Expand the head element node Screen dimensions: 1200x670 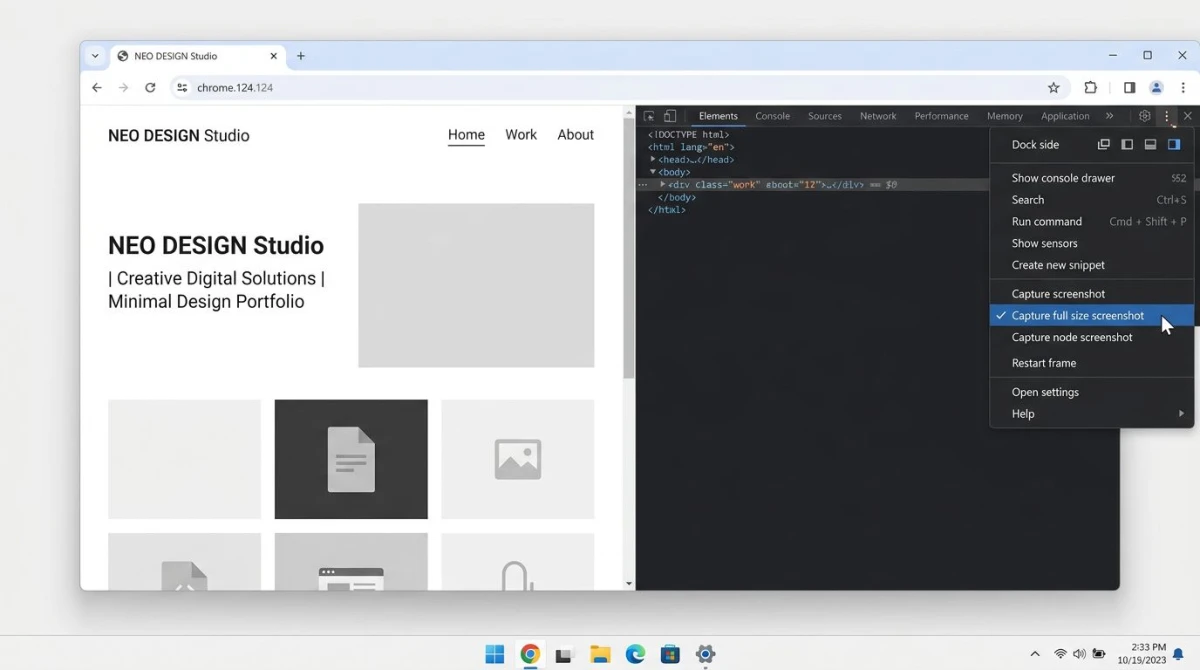click(653, 159)
